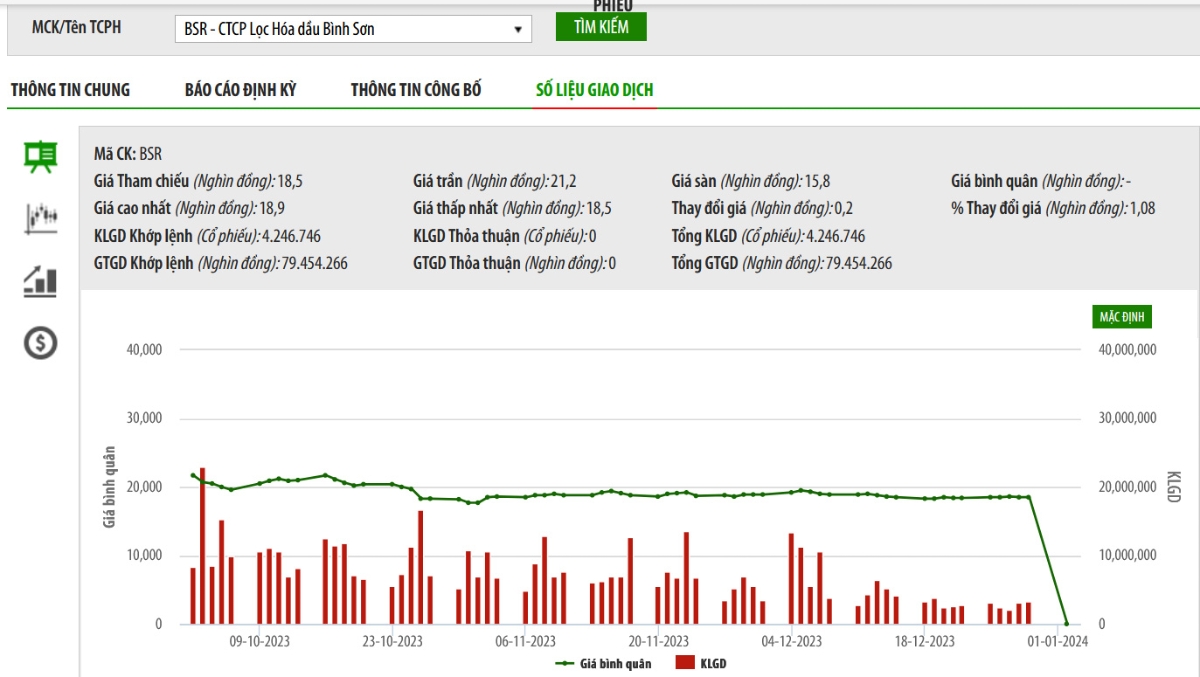This screenshot has height=677, width=1200.
Task: Open the bar chart growth icon
Action: pyautogui.click(x=40, y=281)
